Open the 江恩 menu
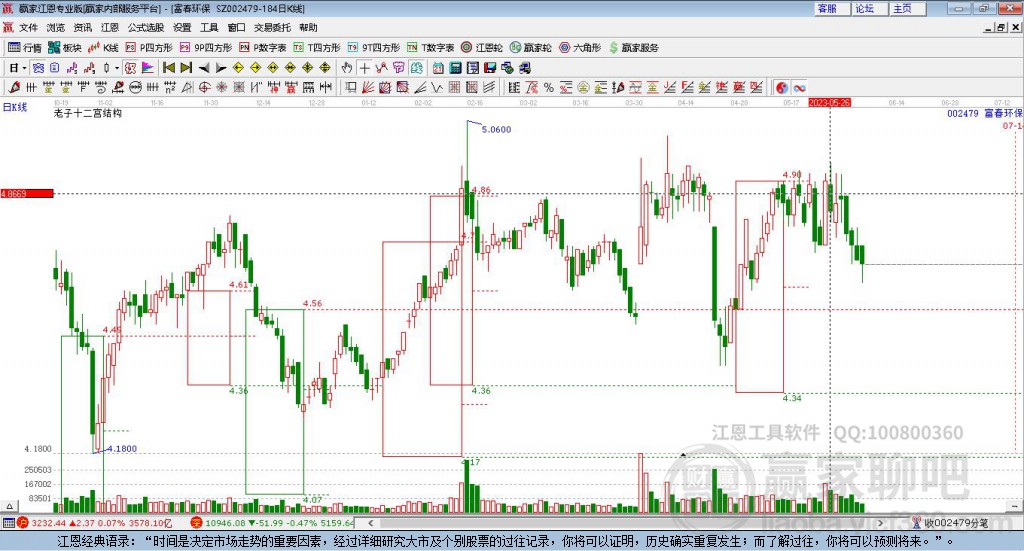 [110, 27]
